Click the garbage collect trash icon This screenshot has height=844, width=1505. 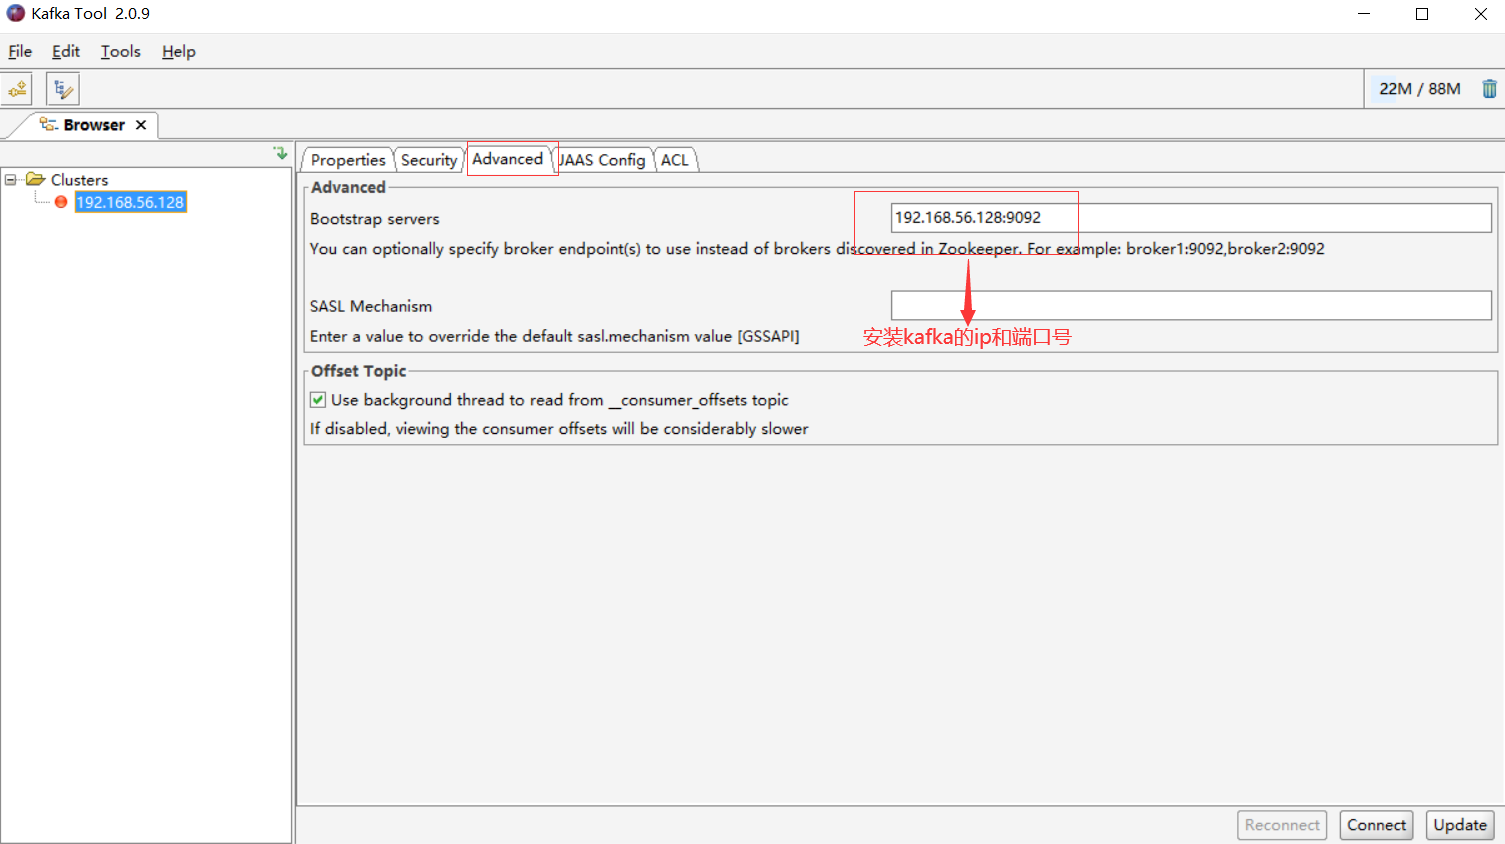(x=1489, y=89)
